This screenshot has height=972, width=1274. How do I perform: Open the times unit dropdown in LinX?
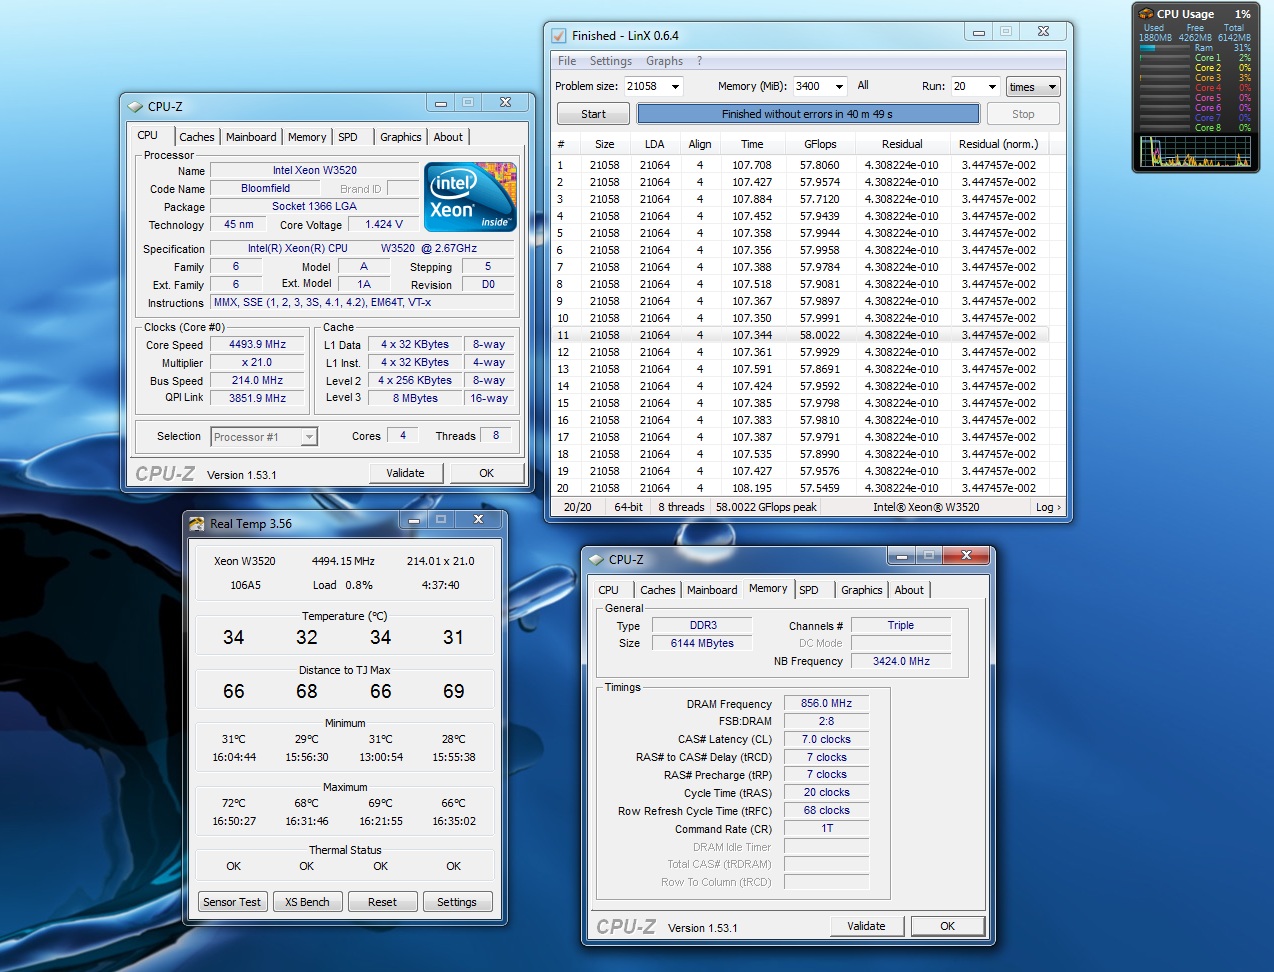pos(1033,87)
